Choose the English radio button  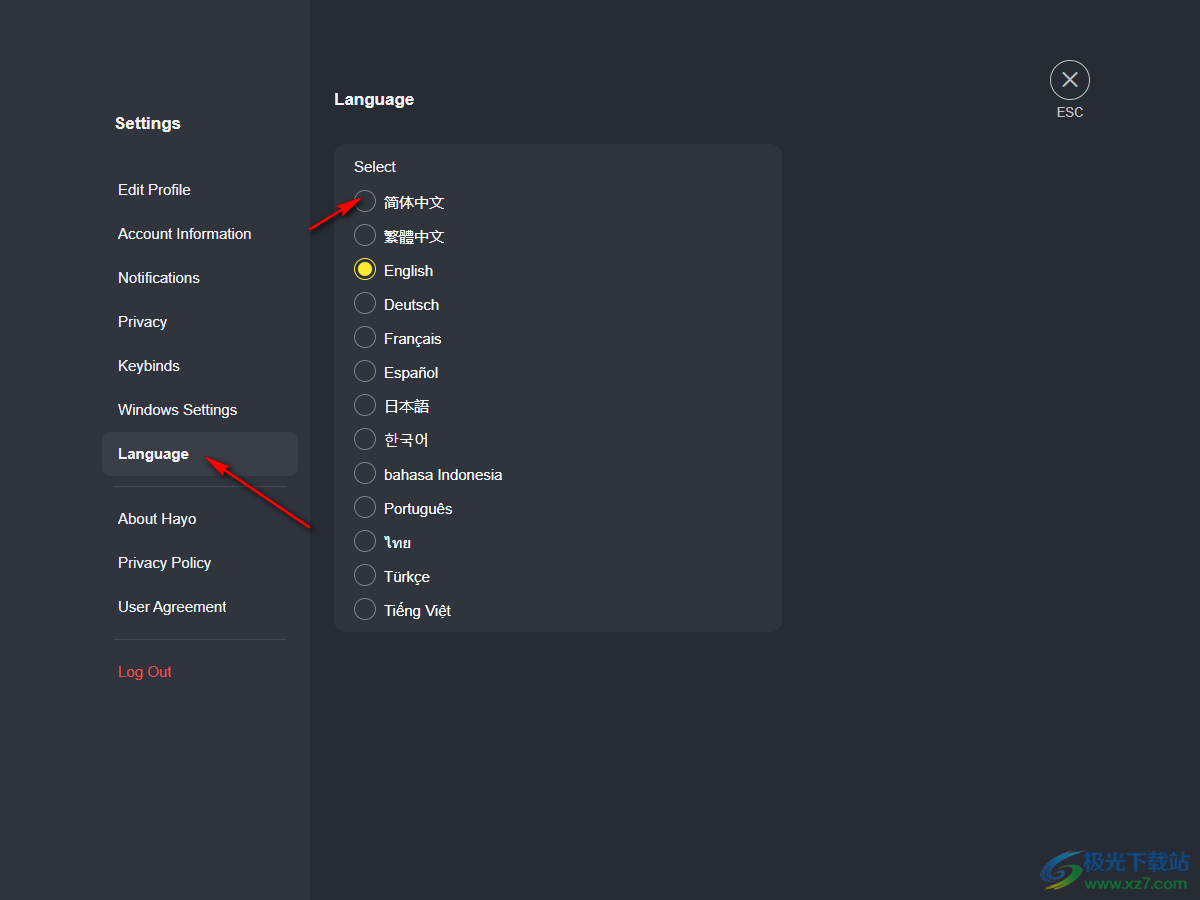[365, 269]
